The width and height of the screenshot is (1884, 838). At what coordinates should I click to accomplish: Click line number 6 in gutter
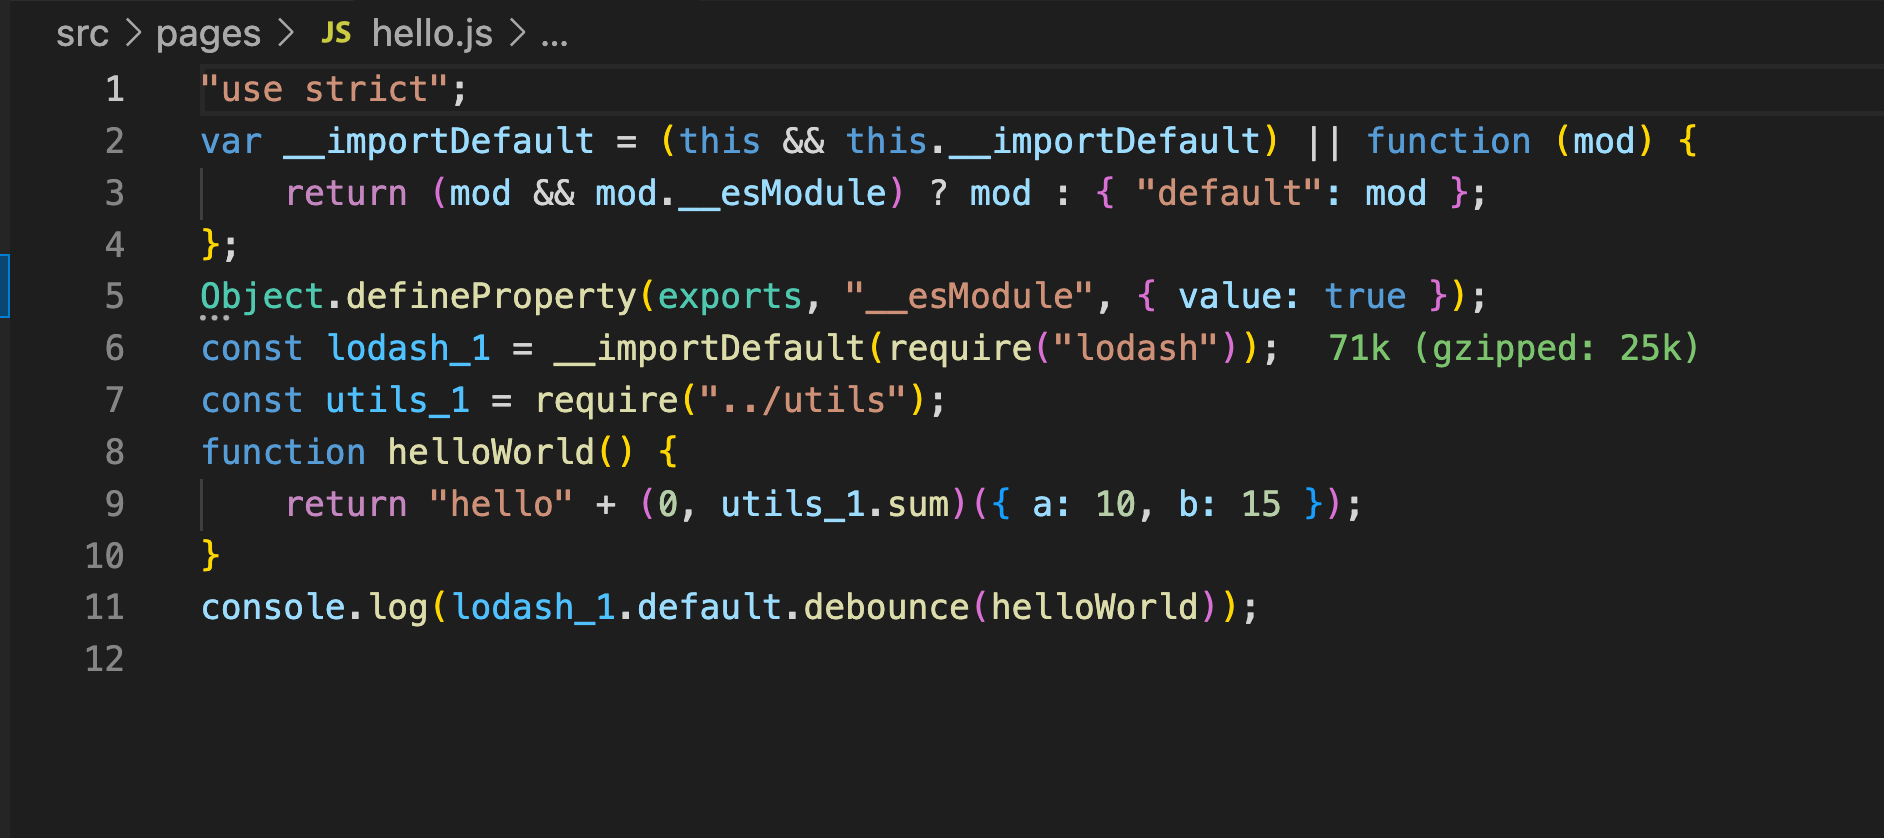[115, 348]
